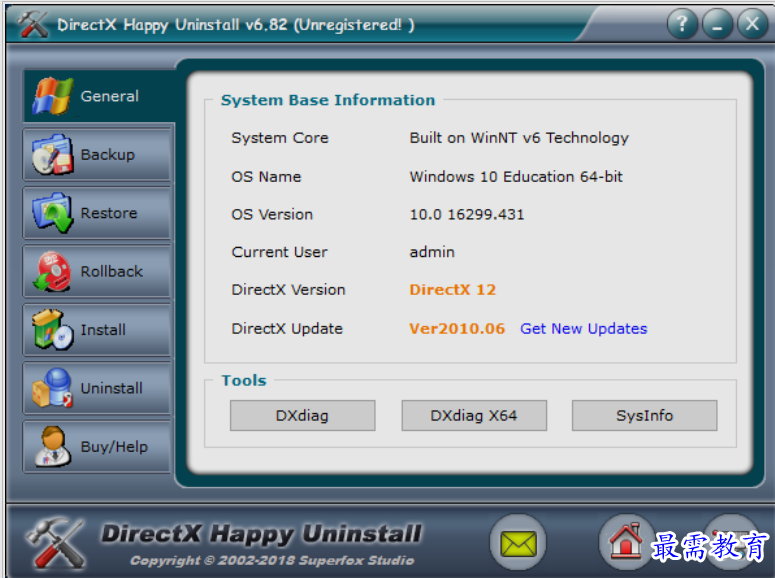Run the DXdiag X64 tool
The image size is (775, 578).
(x=473, y=415)
